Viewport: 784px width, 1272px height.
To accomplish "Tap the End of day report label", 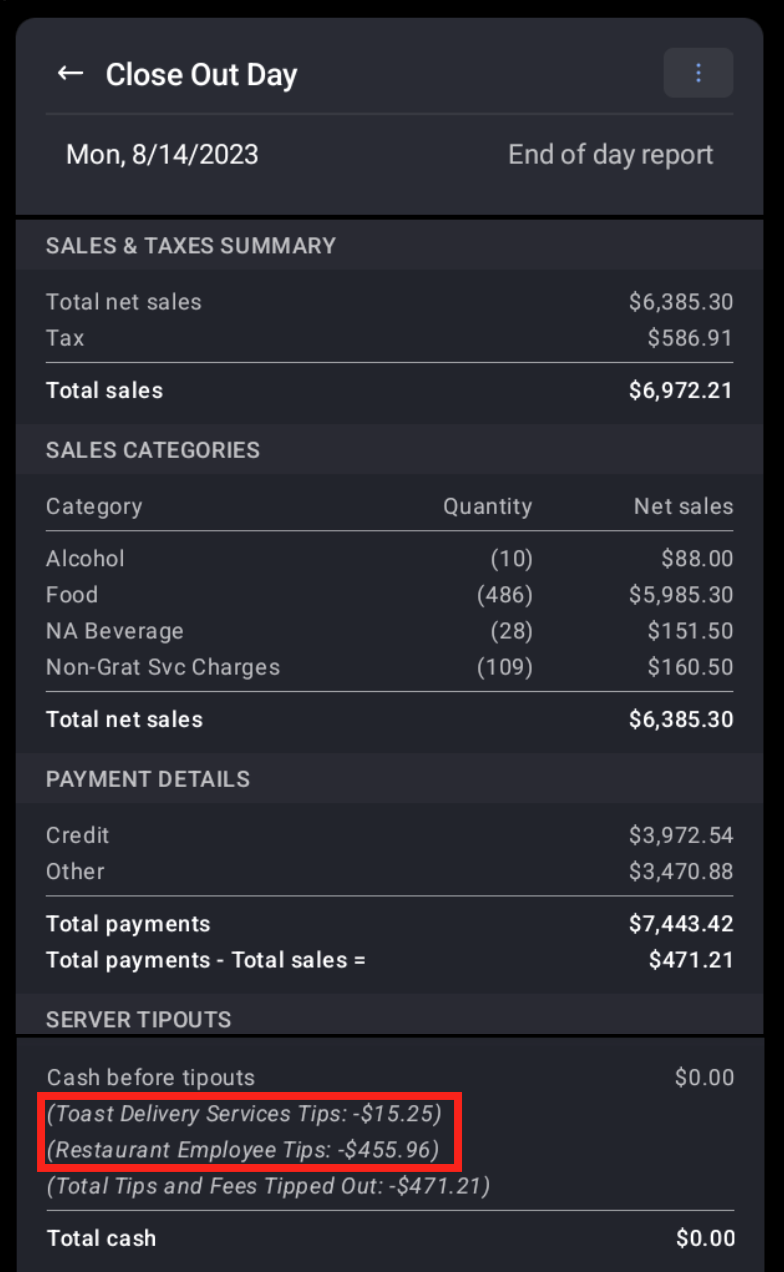I will pos(610,155).
